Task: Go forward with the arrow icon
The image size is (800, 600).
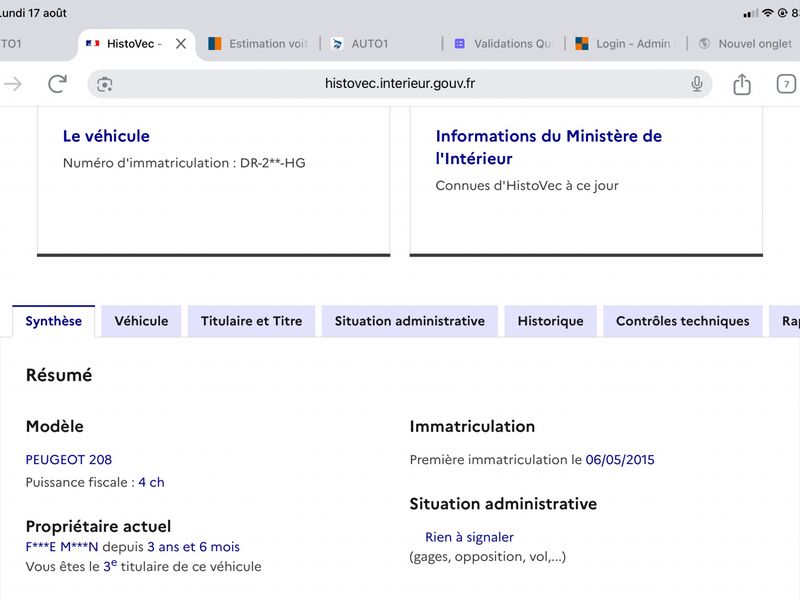Action: coord(13,84)
